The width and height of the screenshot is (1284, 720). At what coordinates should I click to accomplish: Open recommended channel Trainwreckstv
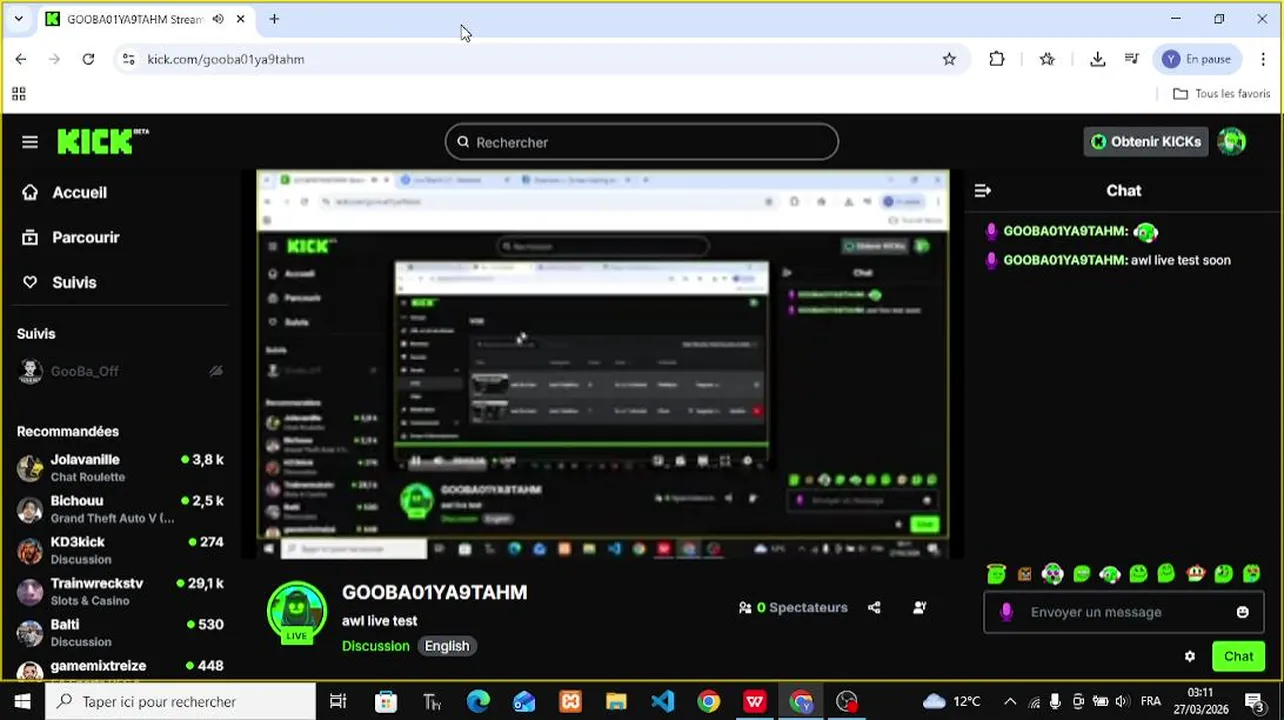pos(120,590)
